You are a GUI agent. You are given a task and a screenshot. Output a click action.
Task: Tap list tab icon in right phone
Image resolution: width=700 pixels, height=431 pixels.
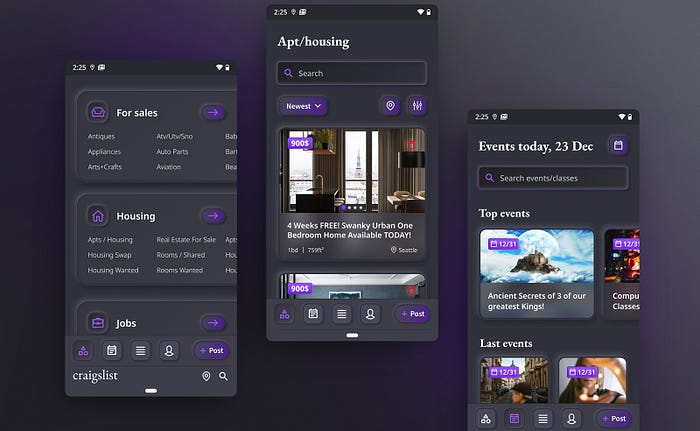coord(543,418)
